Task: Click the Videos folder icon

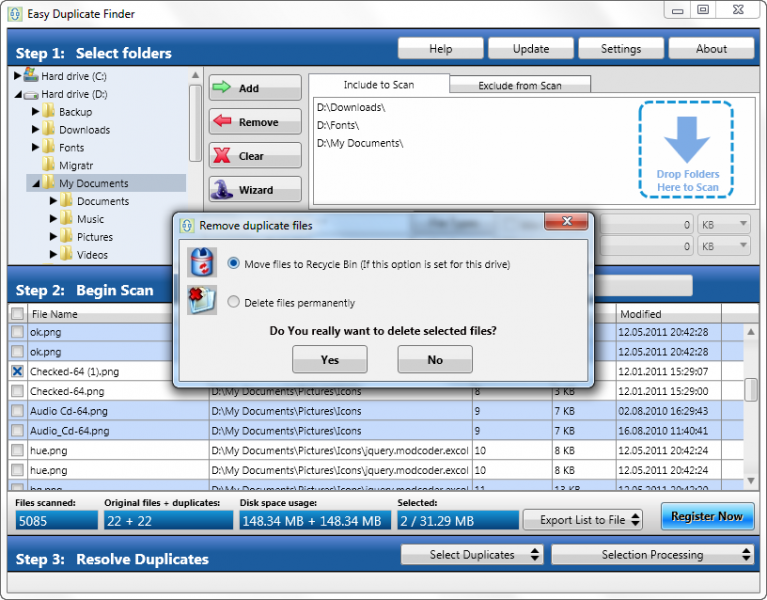Action: (x=66, y=254)
